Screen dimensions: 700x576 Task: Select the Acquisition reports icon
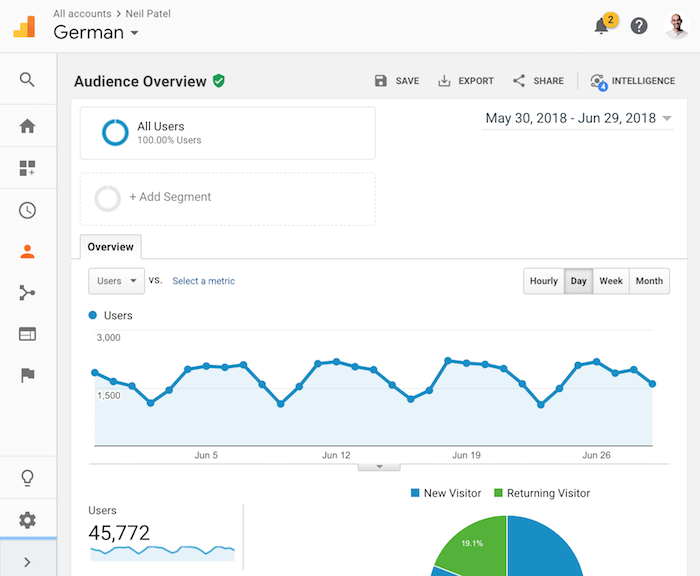tap(27, 293)
